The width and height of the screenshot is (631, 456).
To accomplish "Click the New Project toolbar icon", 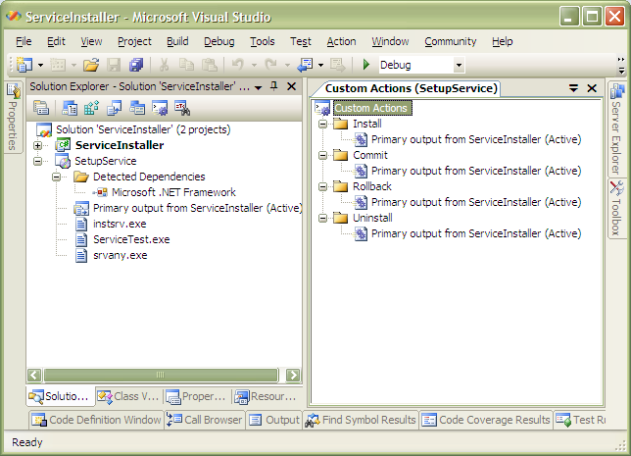I will pos(25,65).
